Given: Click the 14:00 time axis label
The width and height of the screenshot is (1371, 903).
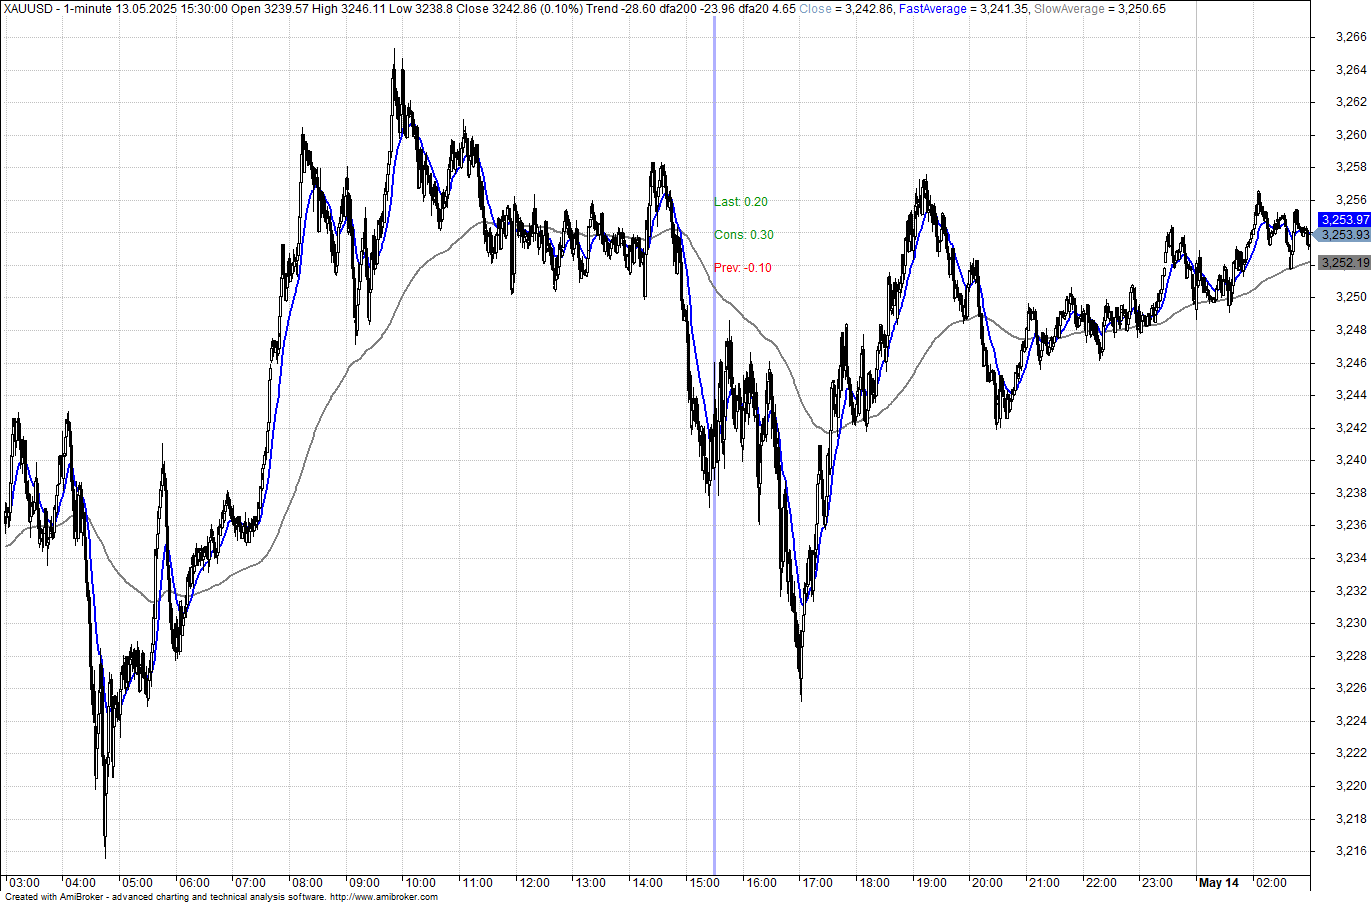Looking at the screenshot, I should (647, 883).
